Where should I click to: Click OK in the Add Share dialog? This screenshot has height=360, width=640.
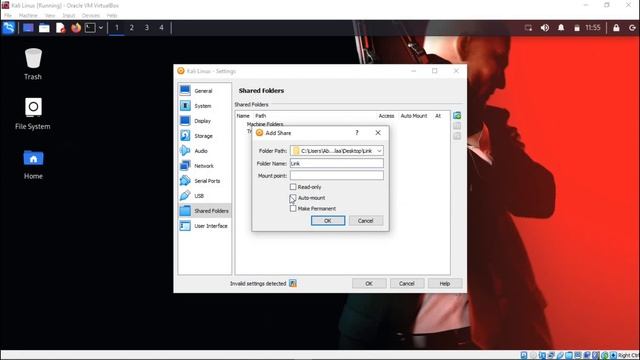[x=328, y=220]
